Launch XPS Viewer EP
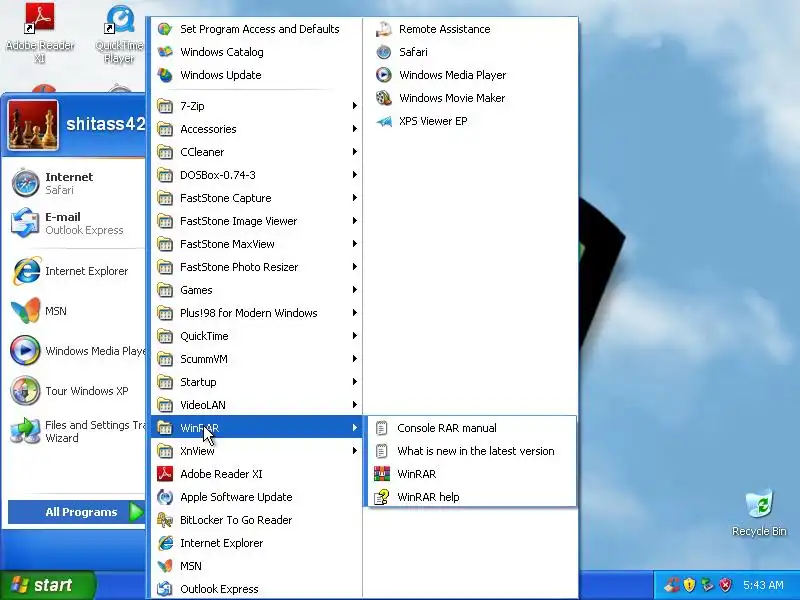The image size is (800, 600). (x=470, y=121)
